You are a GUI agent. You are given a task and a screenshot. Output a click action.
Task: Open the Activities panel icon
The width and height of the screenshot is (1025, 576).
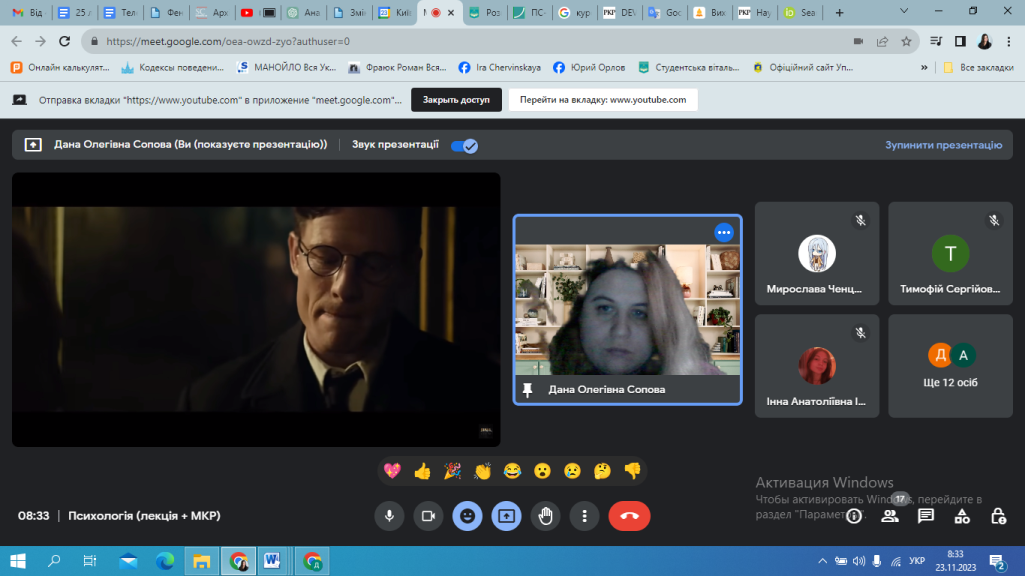(961, 516)
